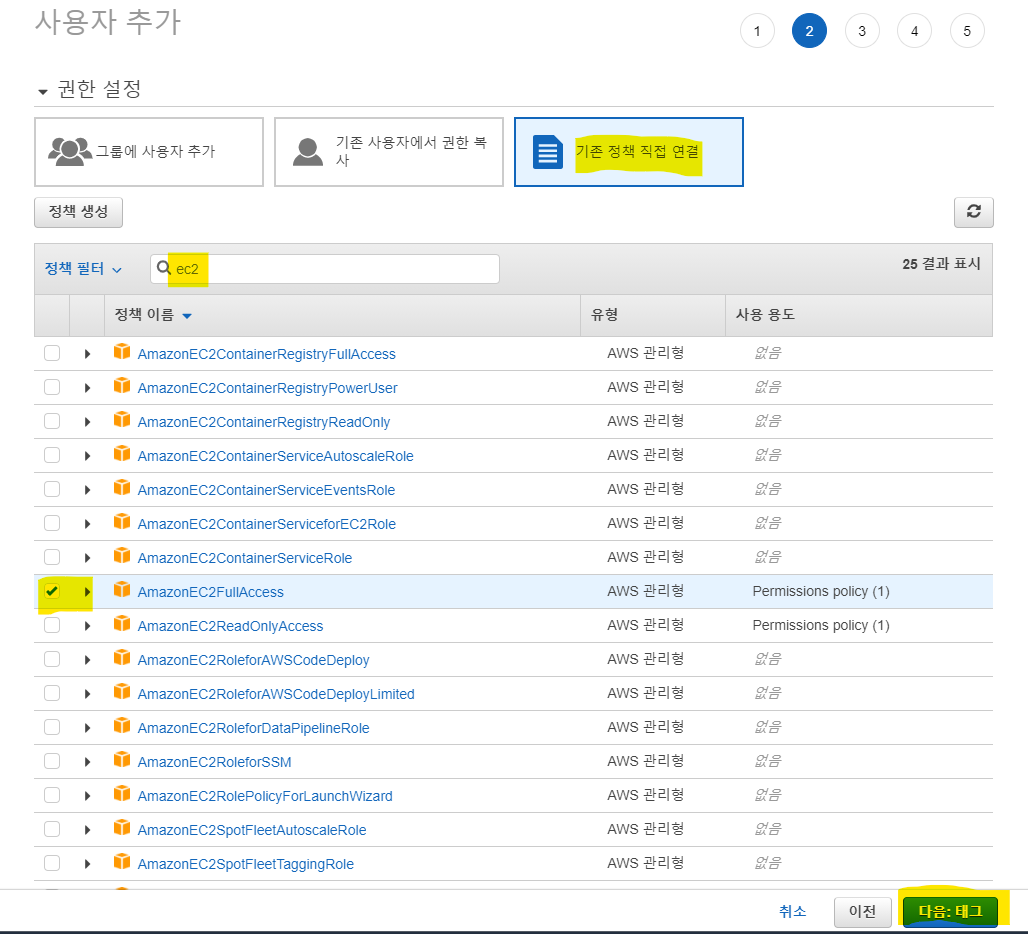1028x934 pixels.
Task: Go to wizard step 4
Action: click(x=915, y=31)
